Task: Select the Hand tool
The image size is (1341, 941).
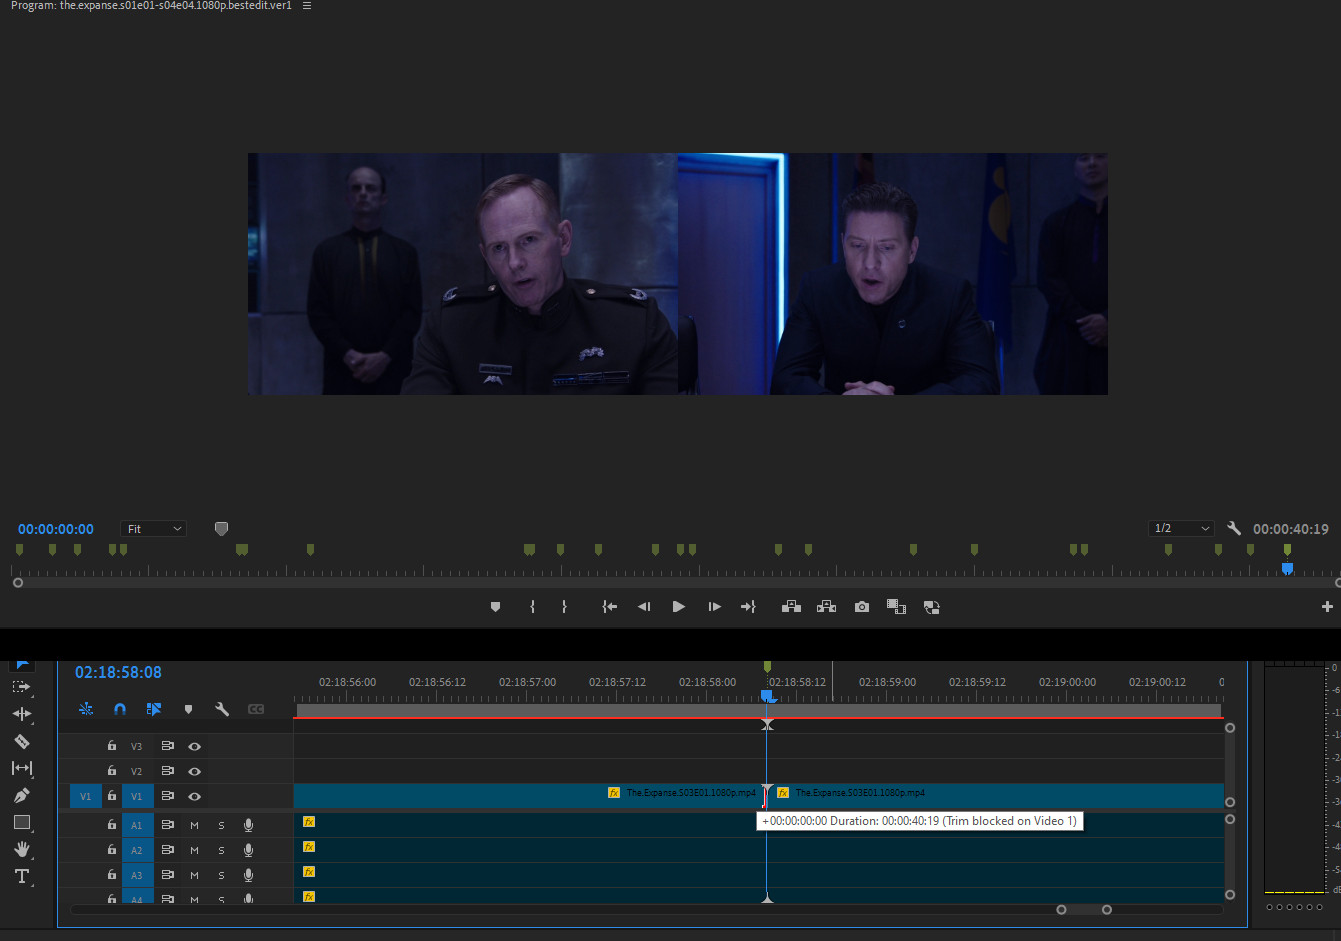Action: 21,849
